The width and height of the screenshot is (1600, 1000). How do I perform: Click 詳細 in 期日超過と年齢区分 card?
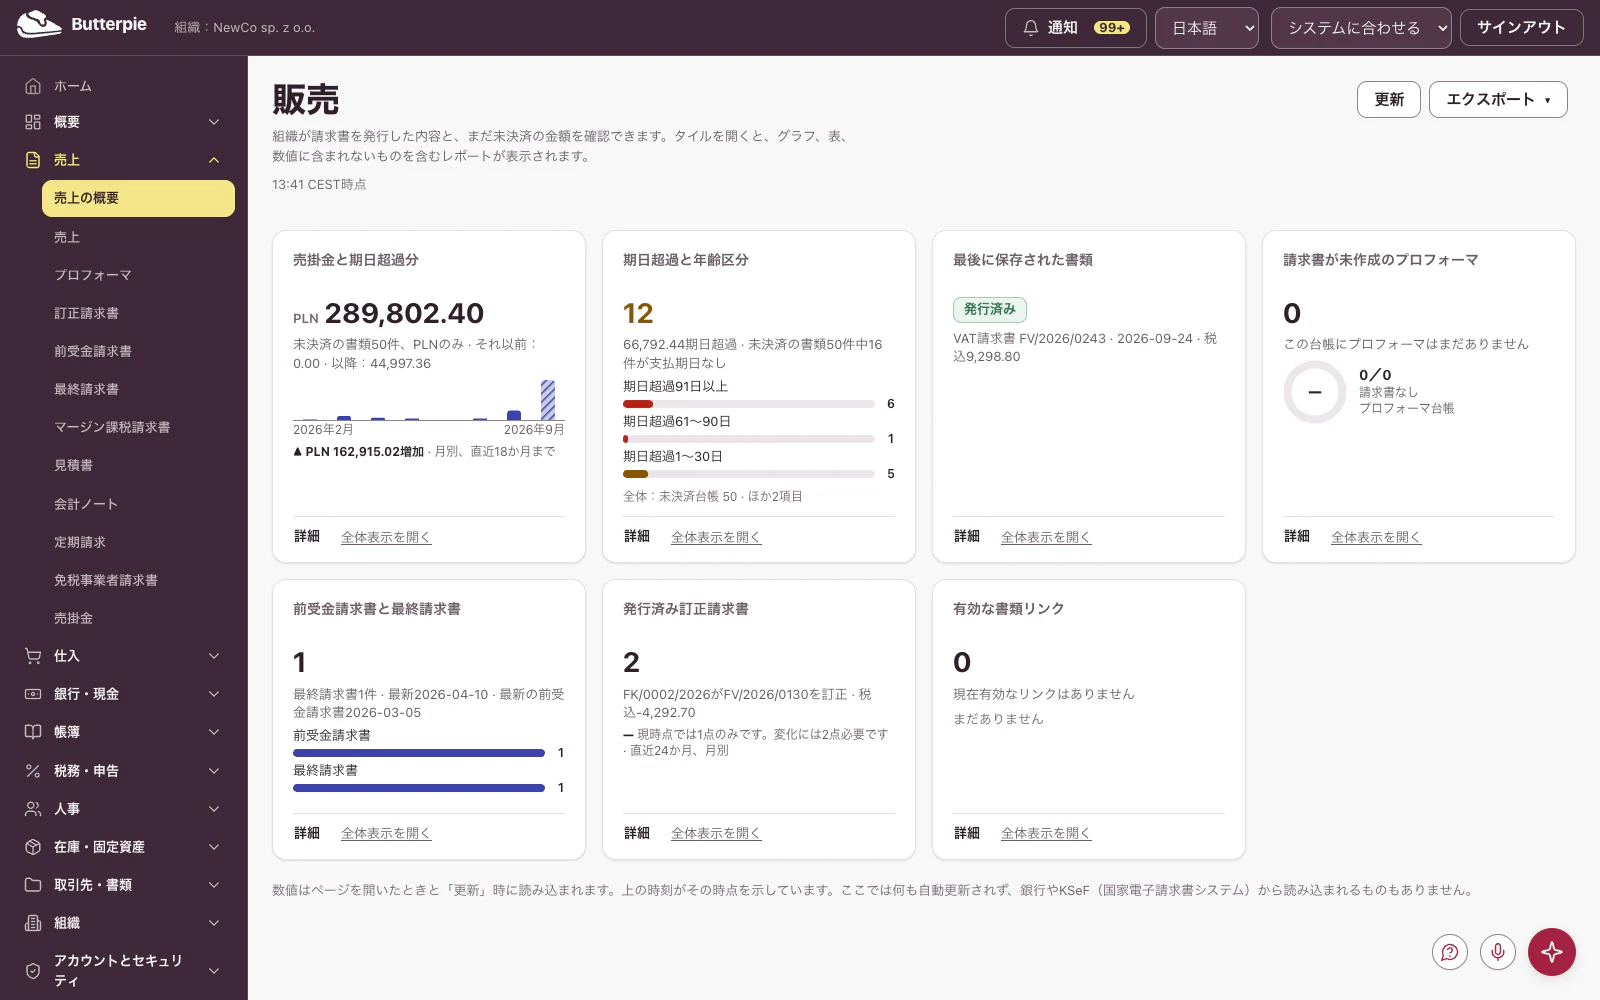[637, 537]
